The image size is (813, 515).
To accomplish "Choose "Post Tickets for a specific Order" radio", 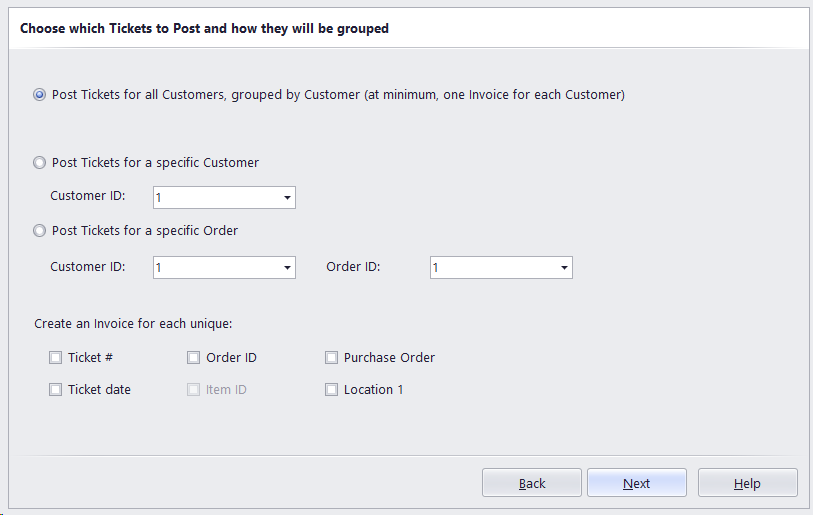I will (x=40, y=230).
